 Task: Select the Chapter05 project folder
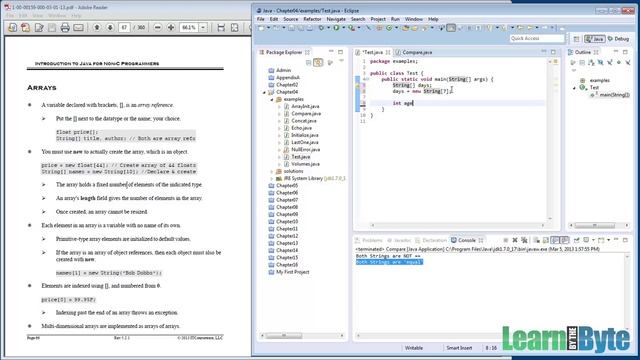[x=287, y=186]
